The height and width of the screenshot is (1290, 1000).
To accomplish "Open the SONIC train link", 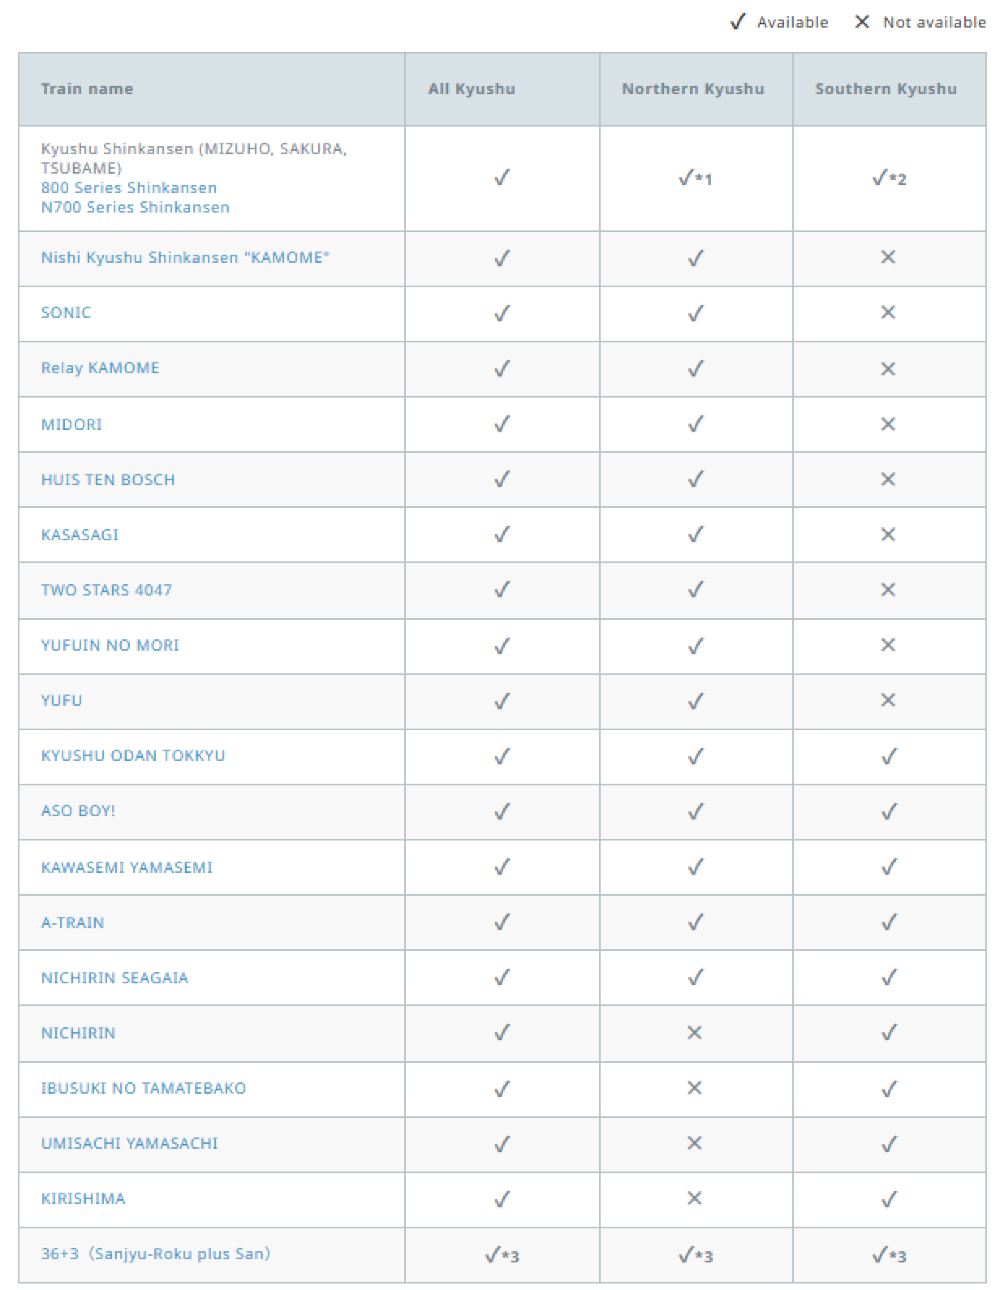I will tap(66, 313).
